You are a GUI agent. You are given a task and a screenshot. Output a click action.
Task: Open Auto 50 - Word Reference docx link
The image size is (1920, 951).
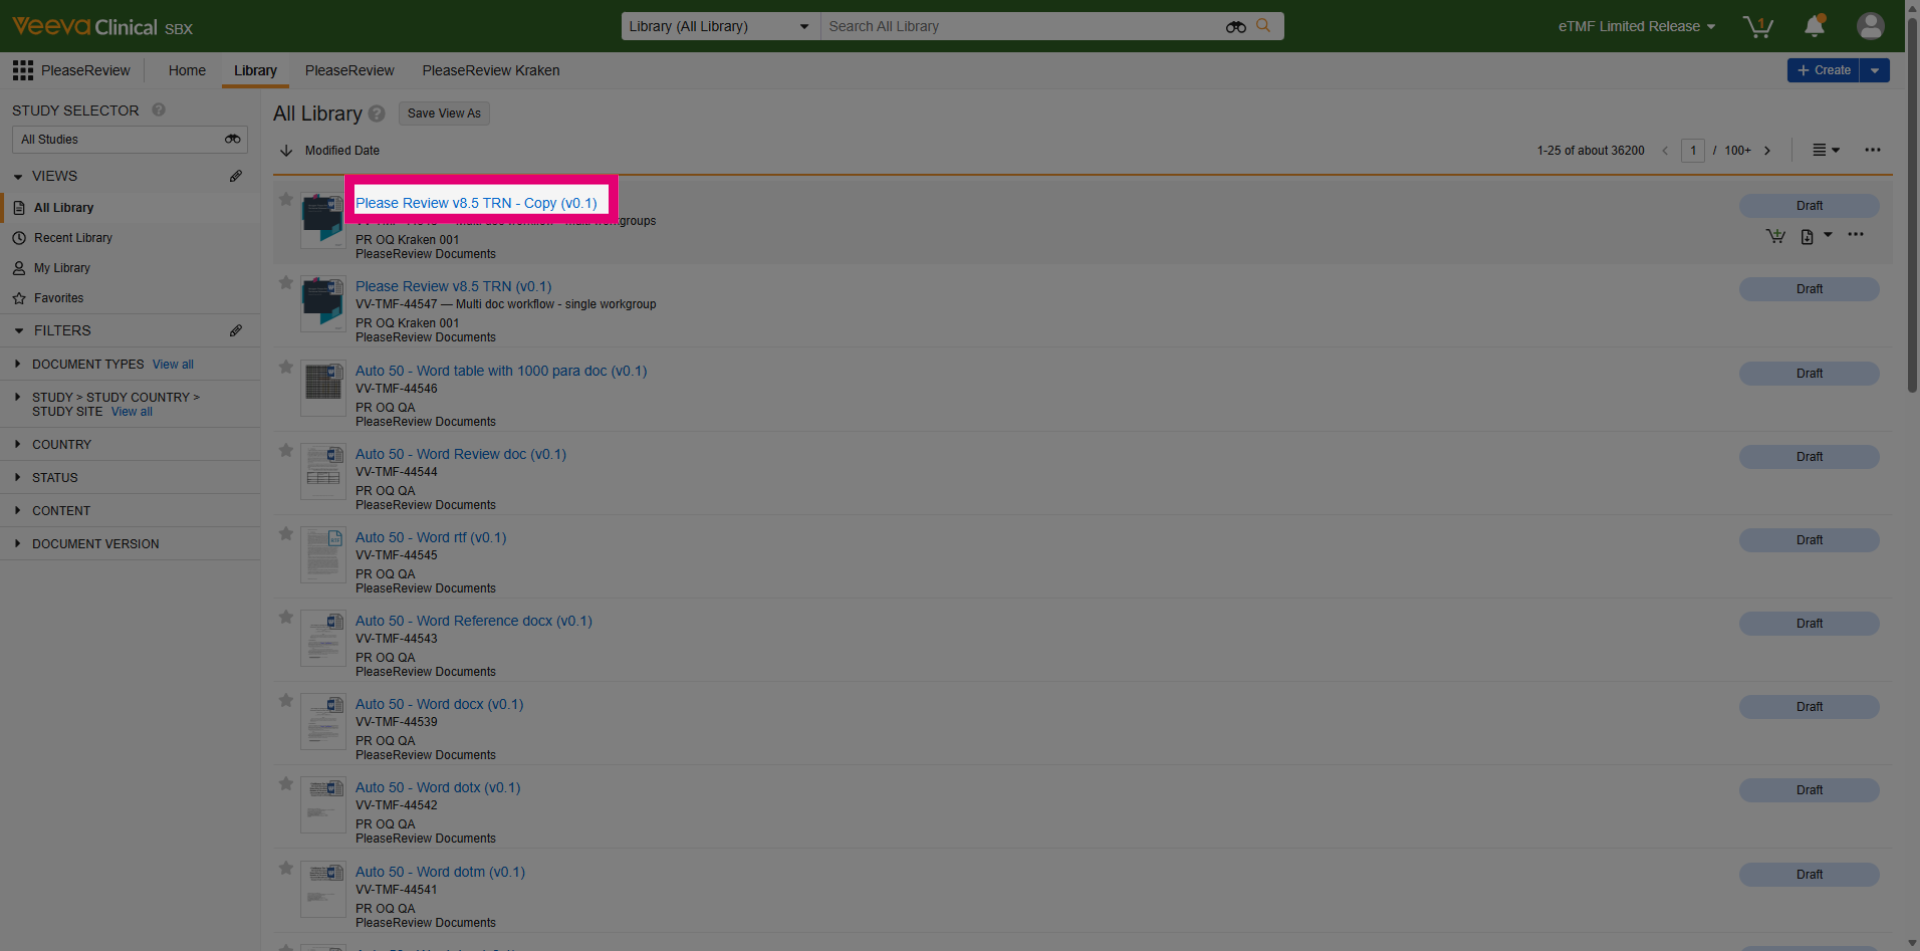point(474,621)
